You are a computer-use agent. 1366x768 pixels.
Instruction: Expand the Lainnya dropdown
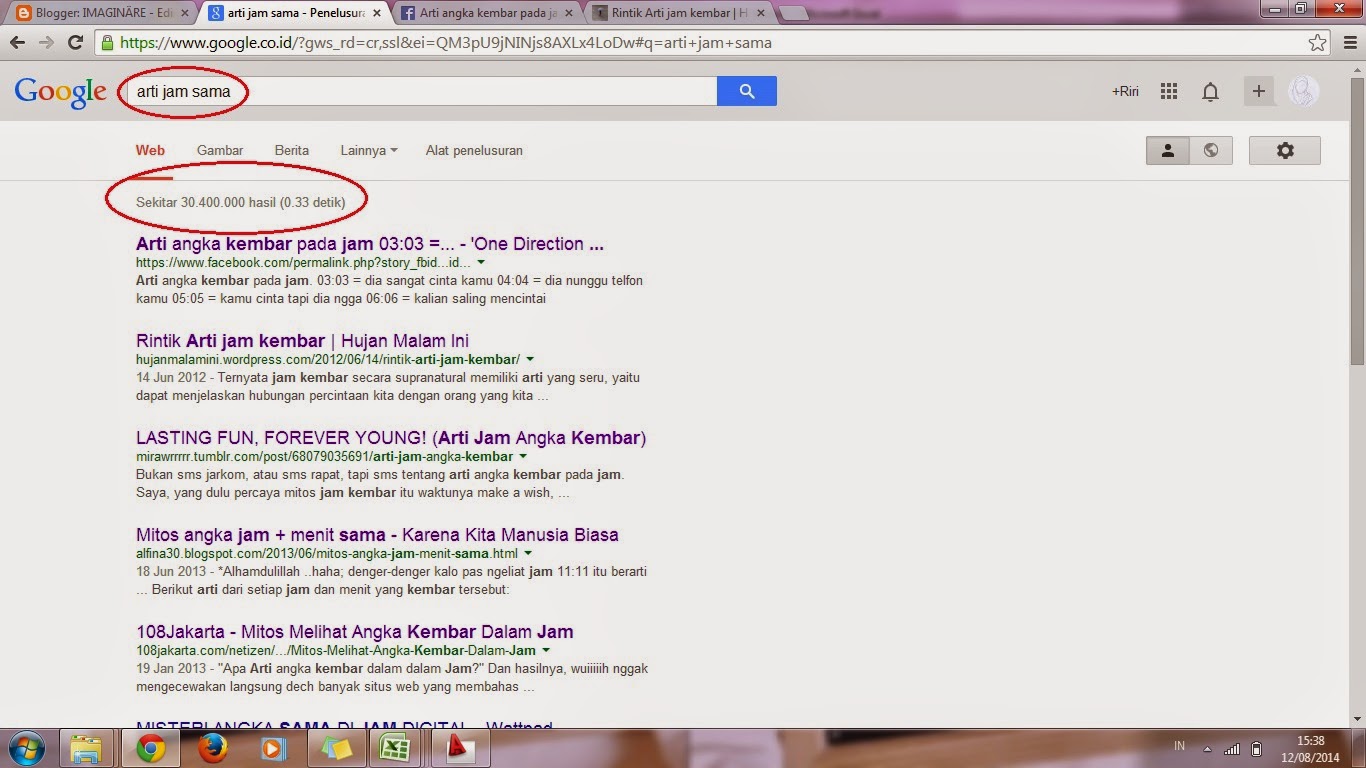(368, 150)
